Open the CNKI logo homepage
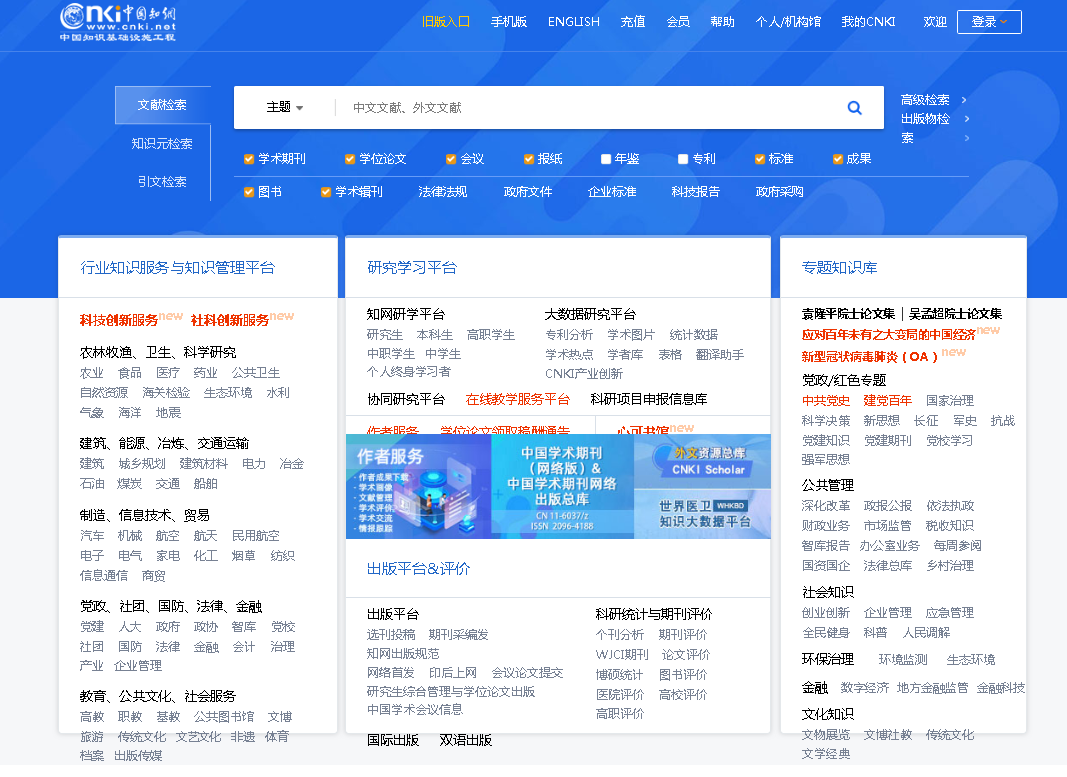 tap(118, 22)
